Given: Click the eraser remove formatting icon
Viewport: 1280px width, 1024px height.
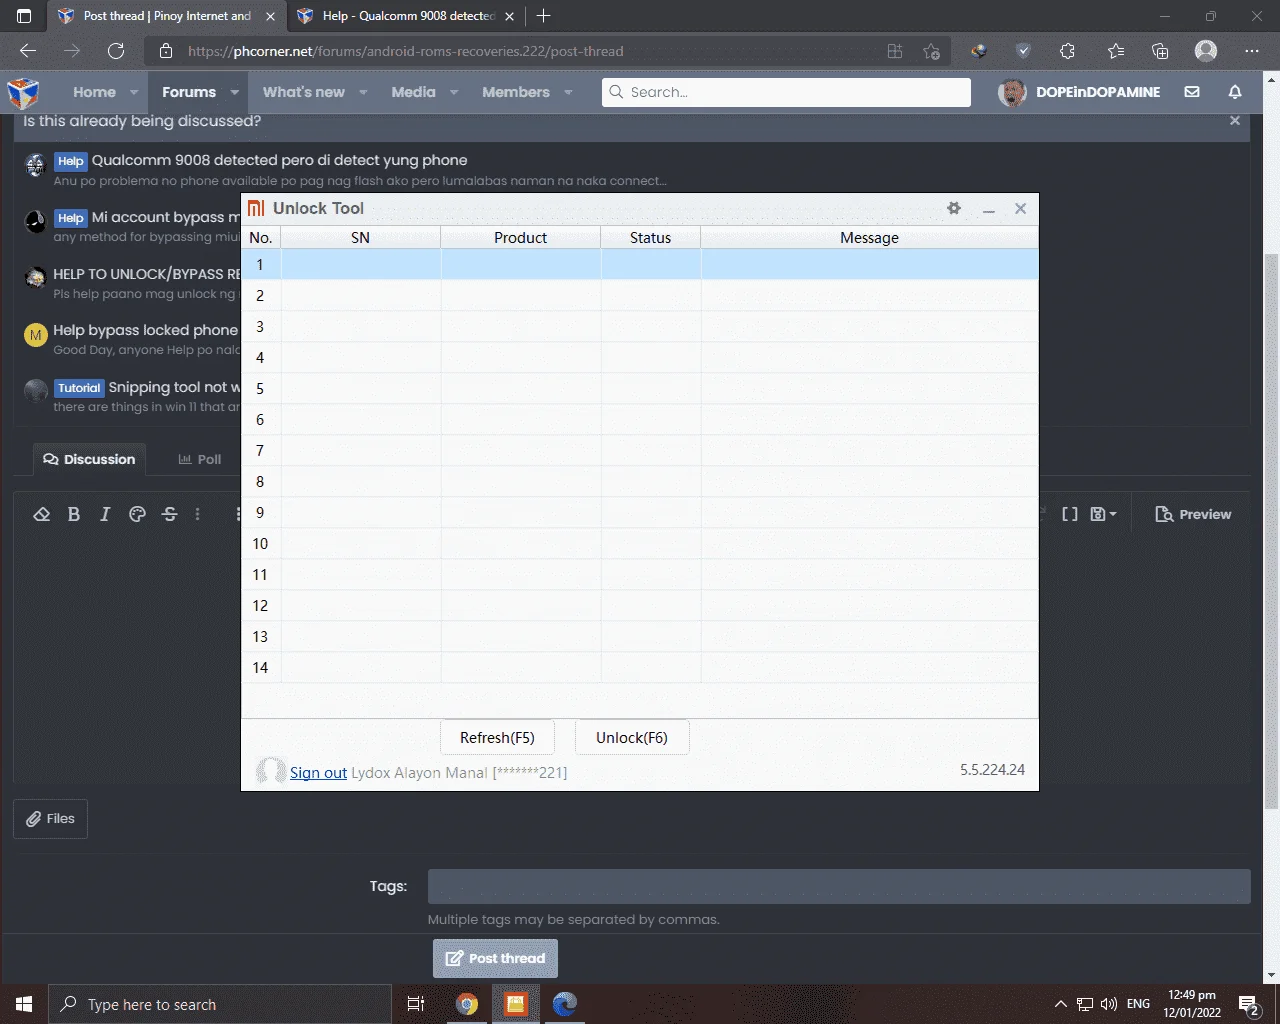Looking at the screenshot, I should tap(41, 514).
